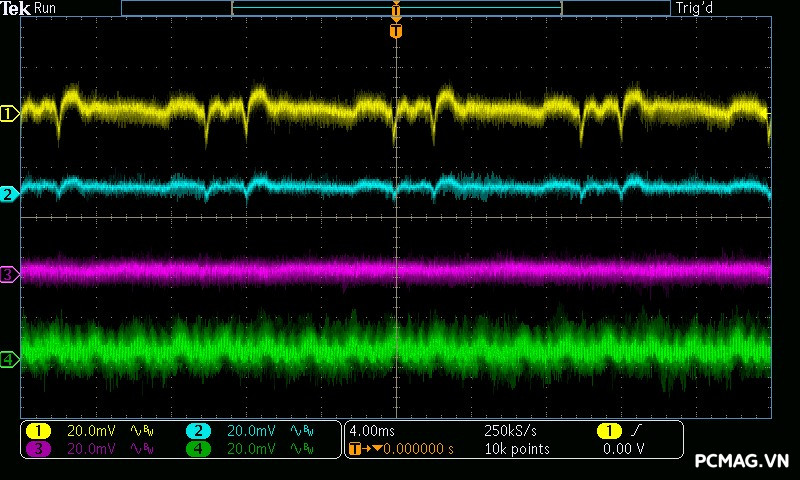Click the orange trigger delay T icon
The width and height of the screenshot is (800, 480).
(x=356, y=449)
